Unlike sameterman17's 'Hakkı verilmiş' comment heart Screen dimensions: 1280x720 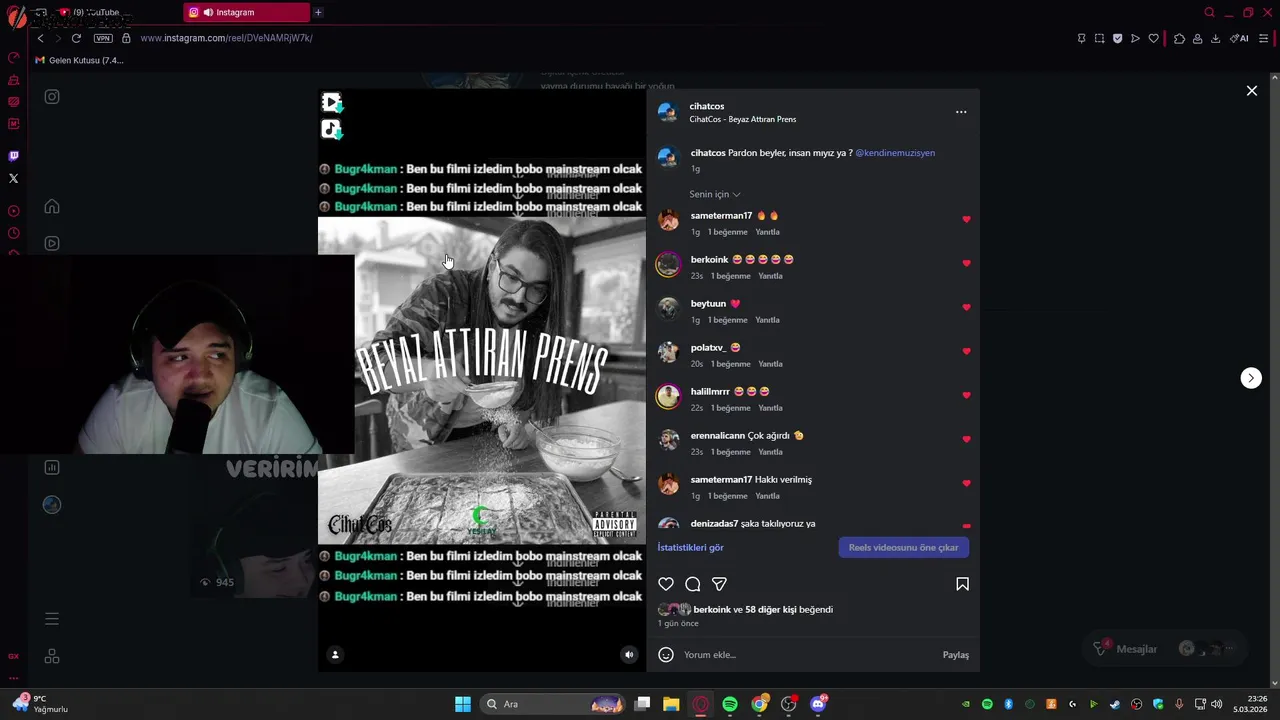(966, 483)
